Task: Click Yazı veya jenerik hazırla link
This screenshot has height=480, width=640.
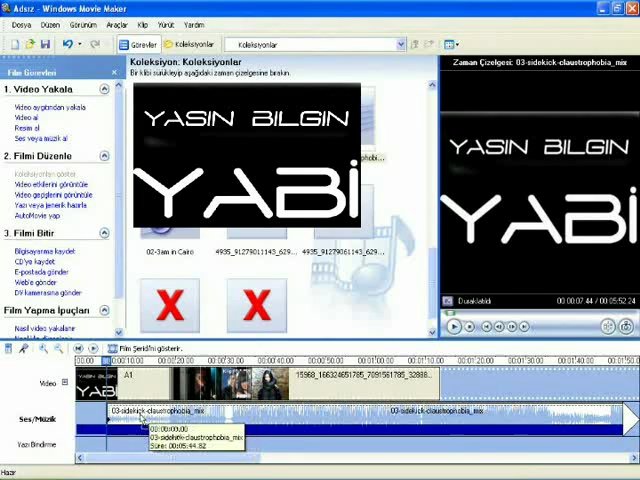Action: (x=51, y=205)
